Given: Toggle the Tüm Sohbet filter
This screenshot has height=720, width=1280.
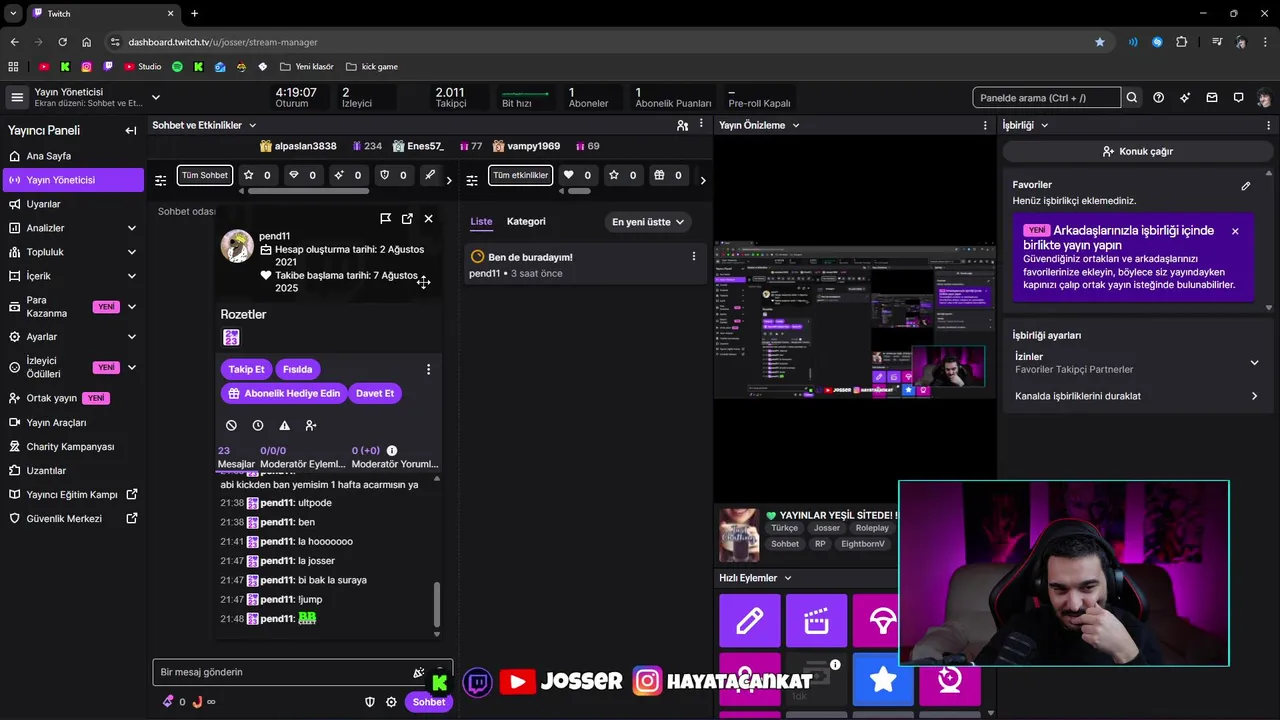Looking at the screenshot, I should pyautogui.click(x=205, y=175).
